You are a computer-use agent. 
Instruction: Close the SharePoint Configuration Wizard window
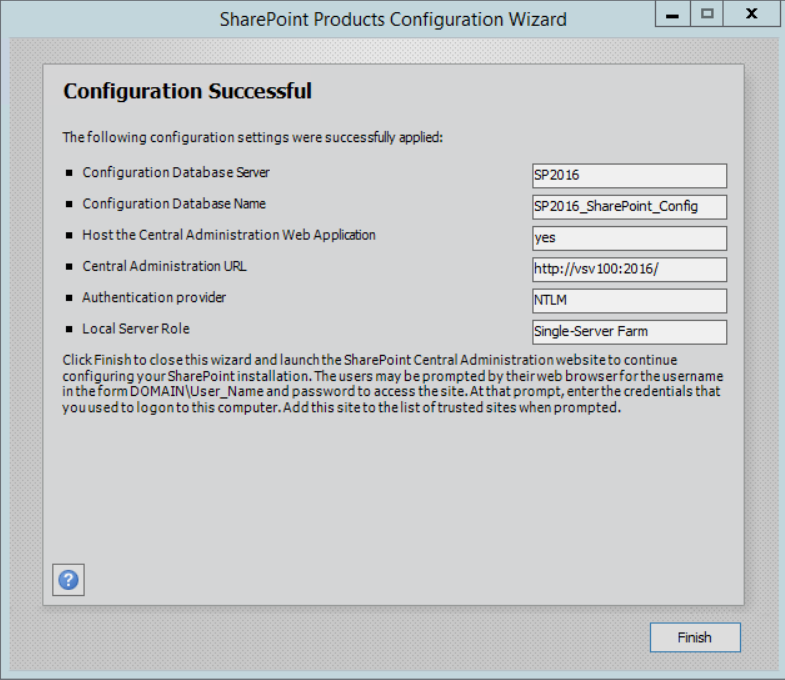[x=752, y=14]
